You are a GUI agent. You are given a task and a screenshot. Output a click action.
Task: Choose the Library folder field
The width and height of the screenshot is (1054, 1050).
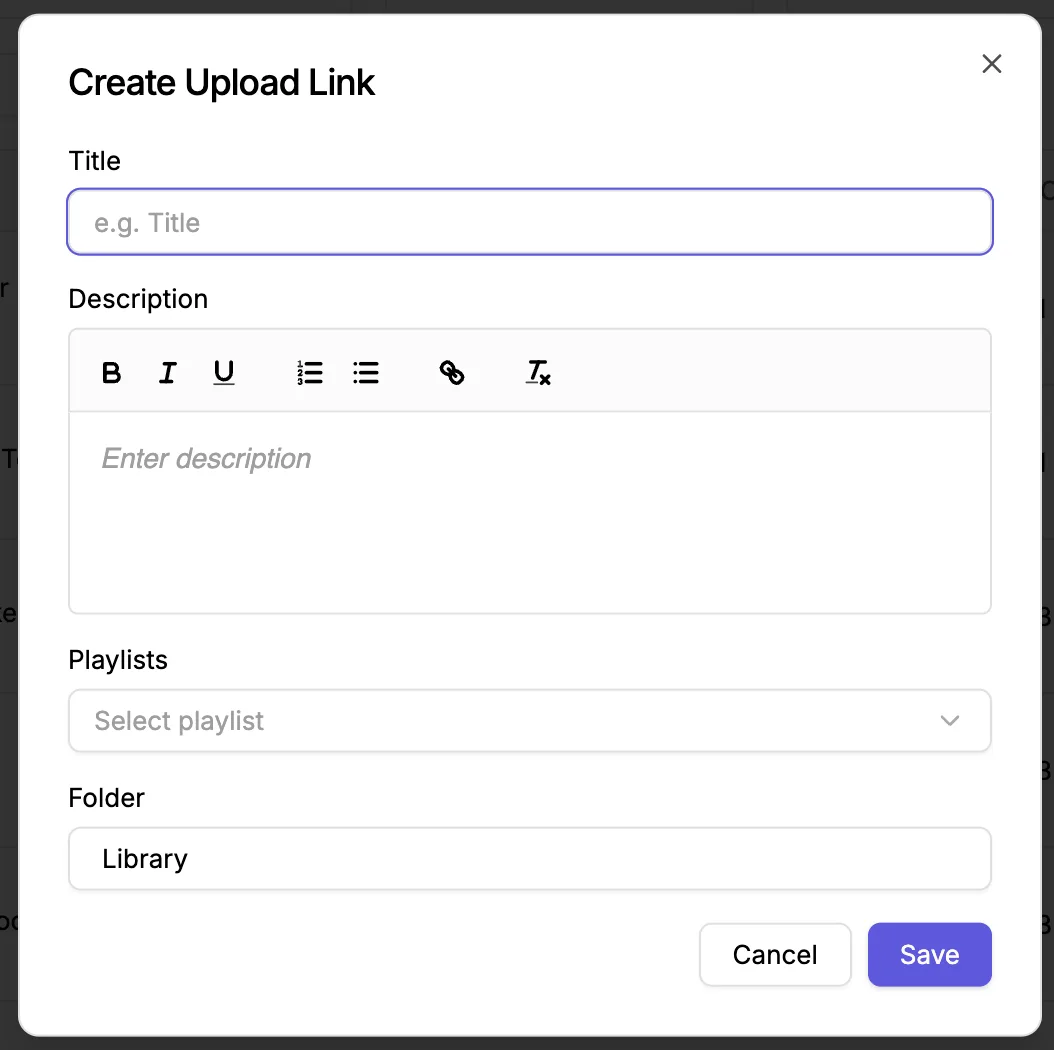530,858
